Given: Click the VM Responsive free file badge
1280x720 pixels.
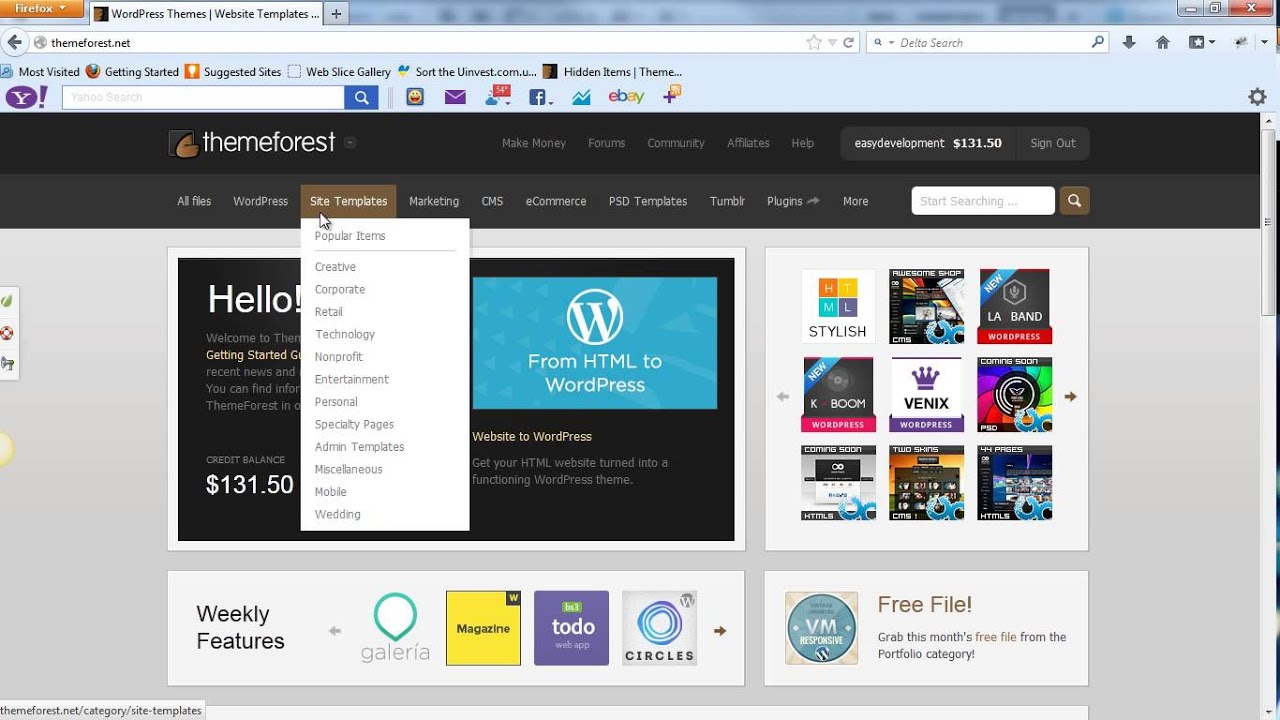Looking at the screenshot, I should coord(821,628).
